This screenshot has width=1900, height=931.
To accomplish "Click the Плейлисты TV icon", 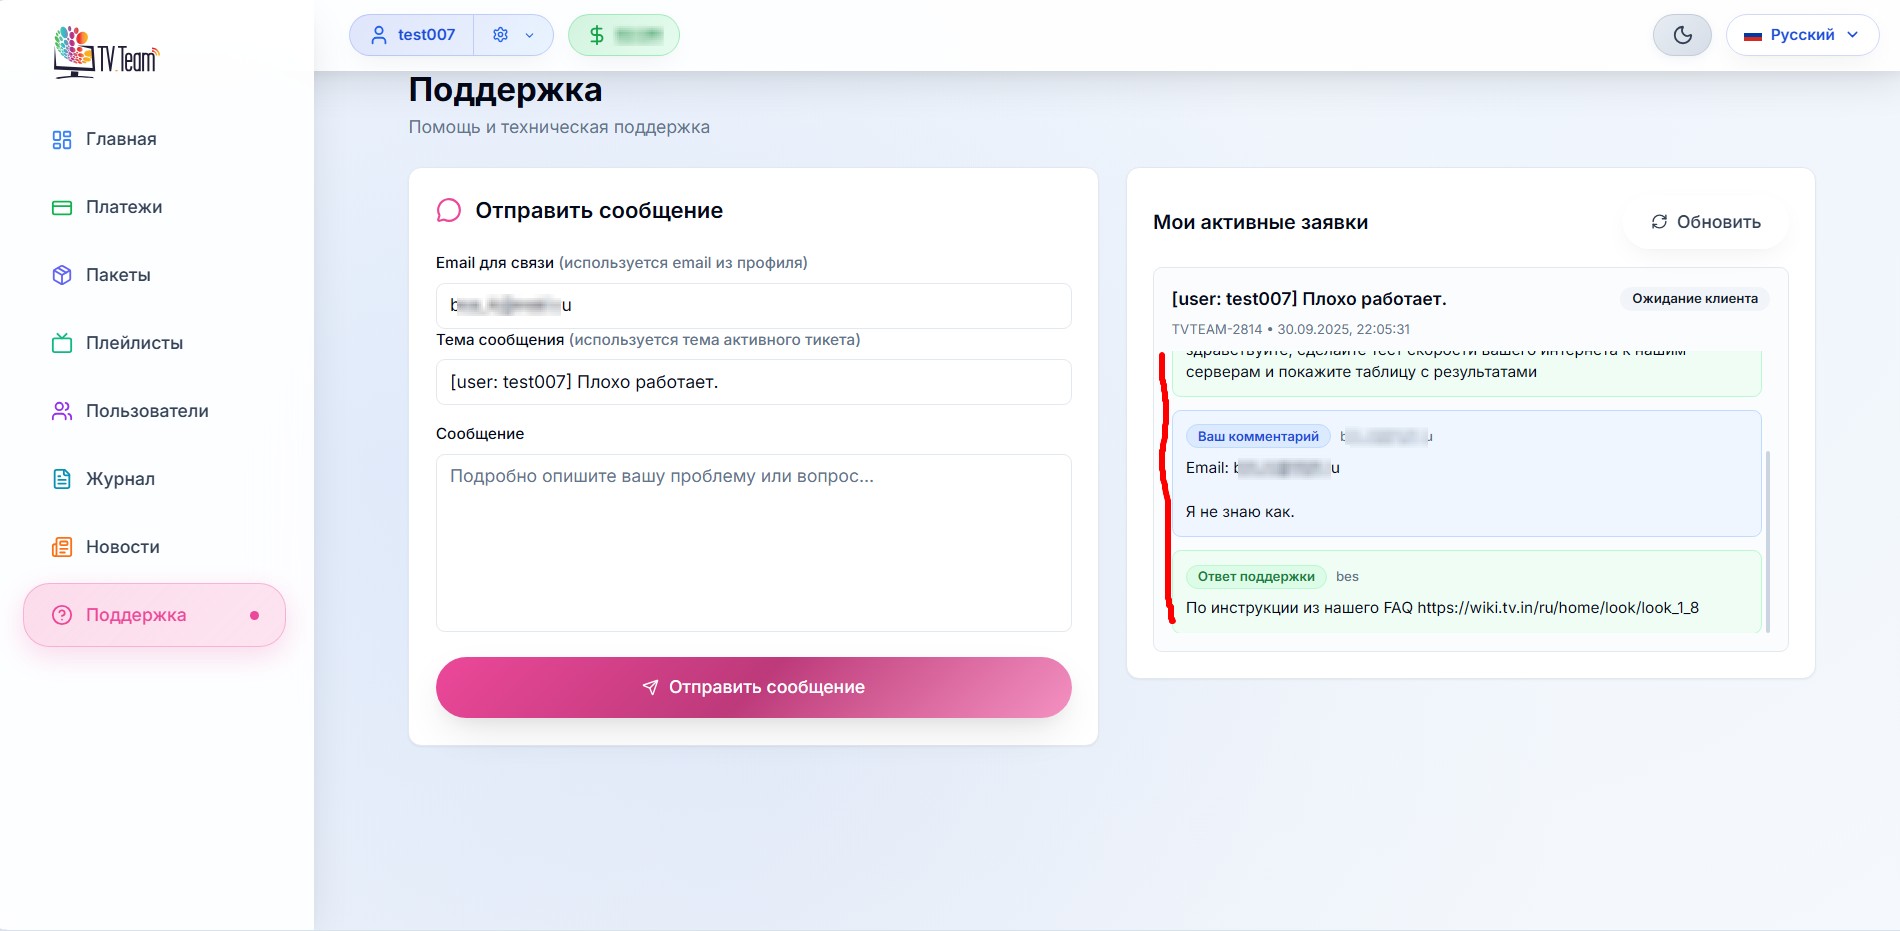I will point(62,343).
